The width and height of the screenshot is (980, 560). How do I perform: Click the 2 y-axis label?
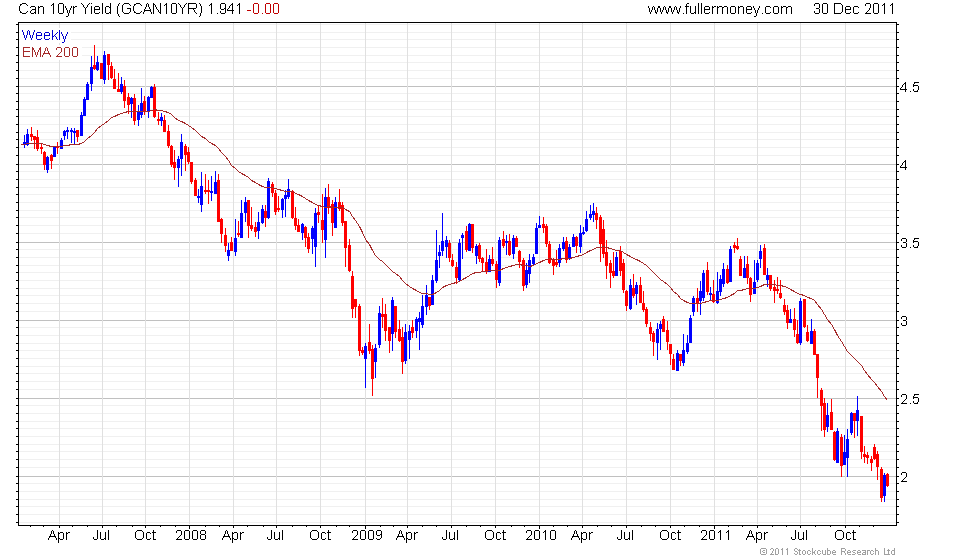(x=904, y=477)
